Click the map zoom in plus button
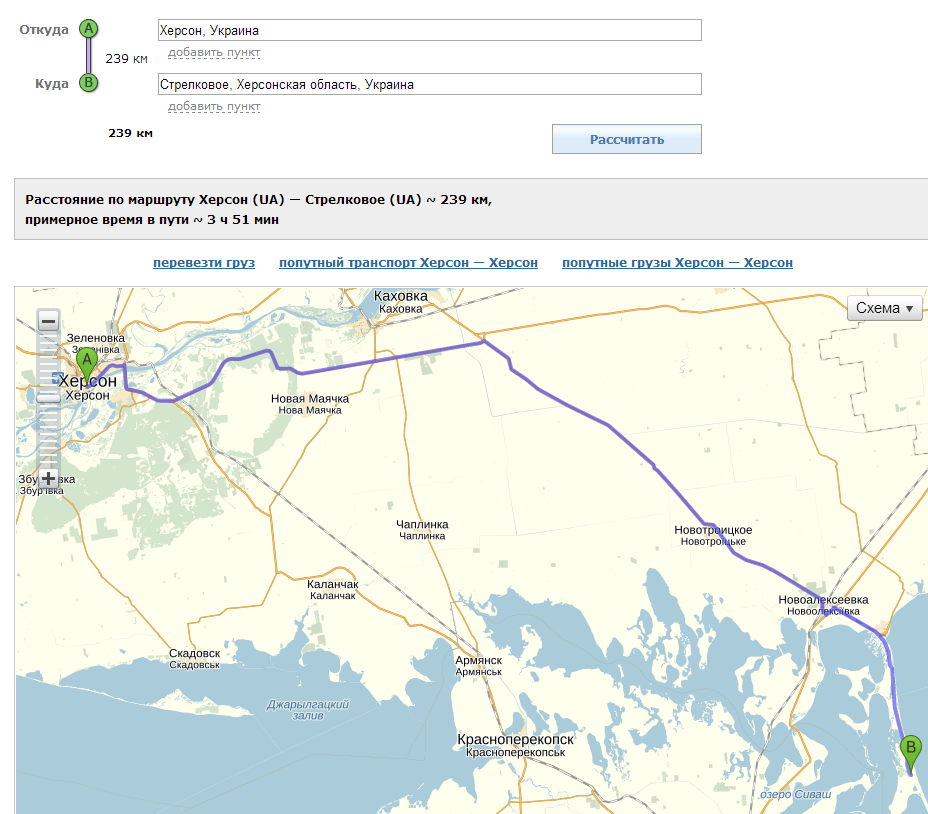Image resolution: width=928 pixels, height=814 pixels. 49,478
